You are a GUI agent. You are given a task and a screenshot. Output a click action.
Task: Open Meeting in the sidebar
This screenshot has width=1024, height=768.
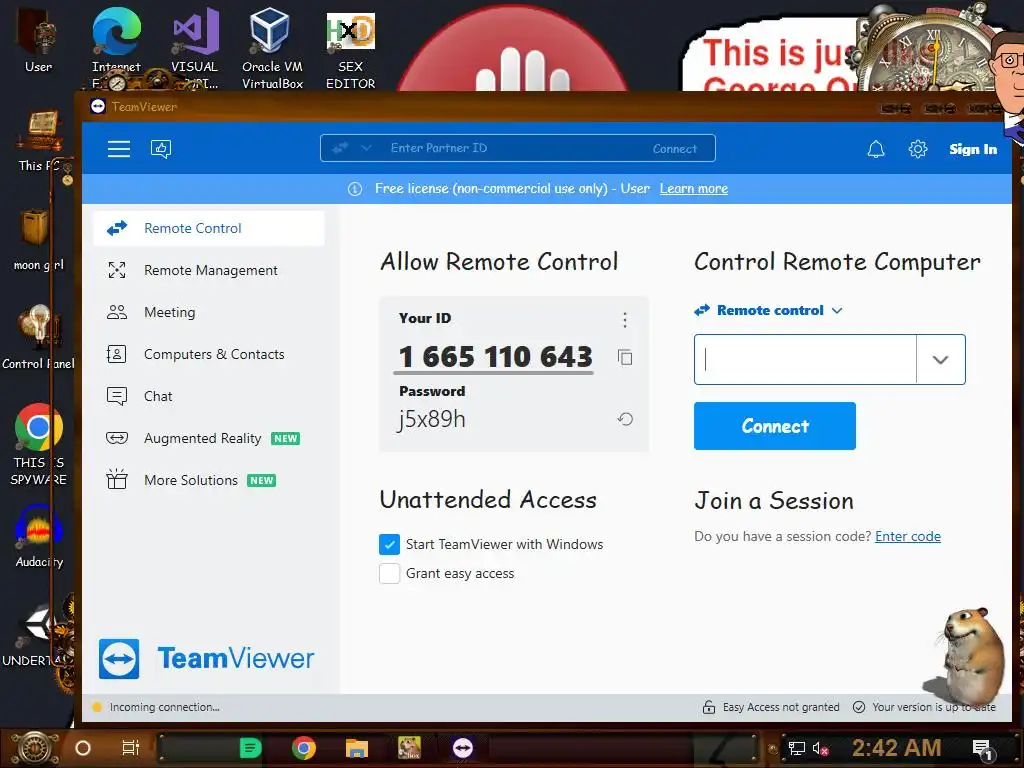[x=209, y=312]
